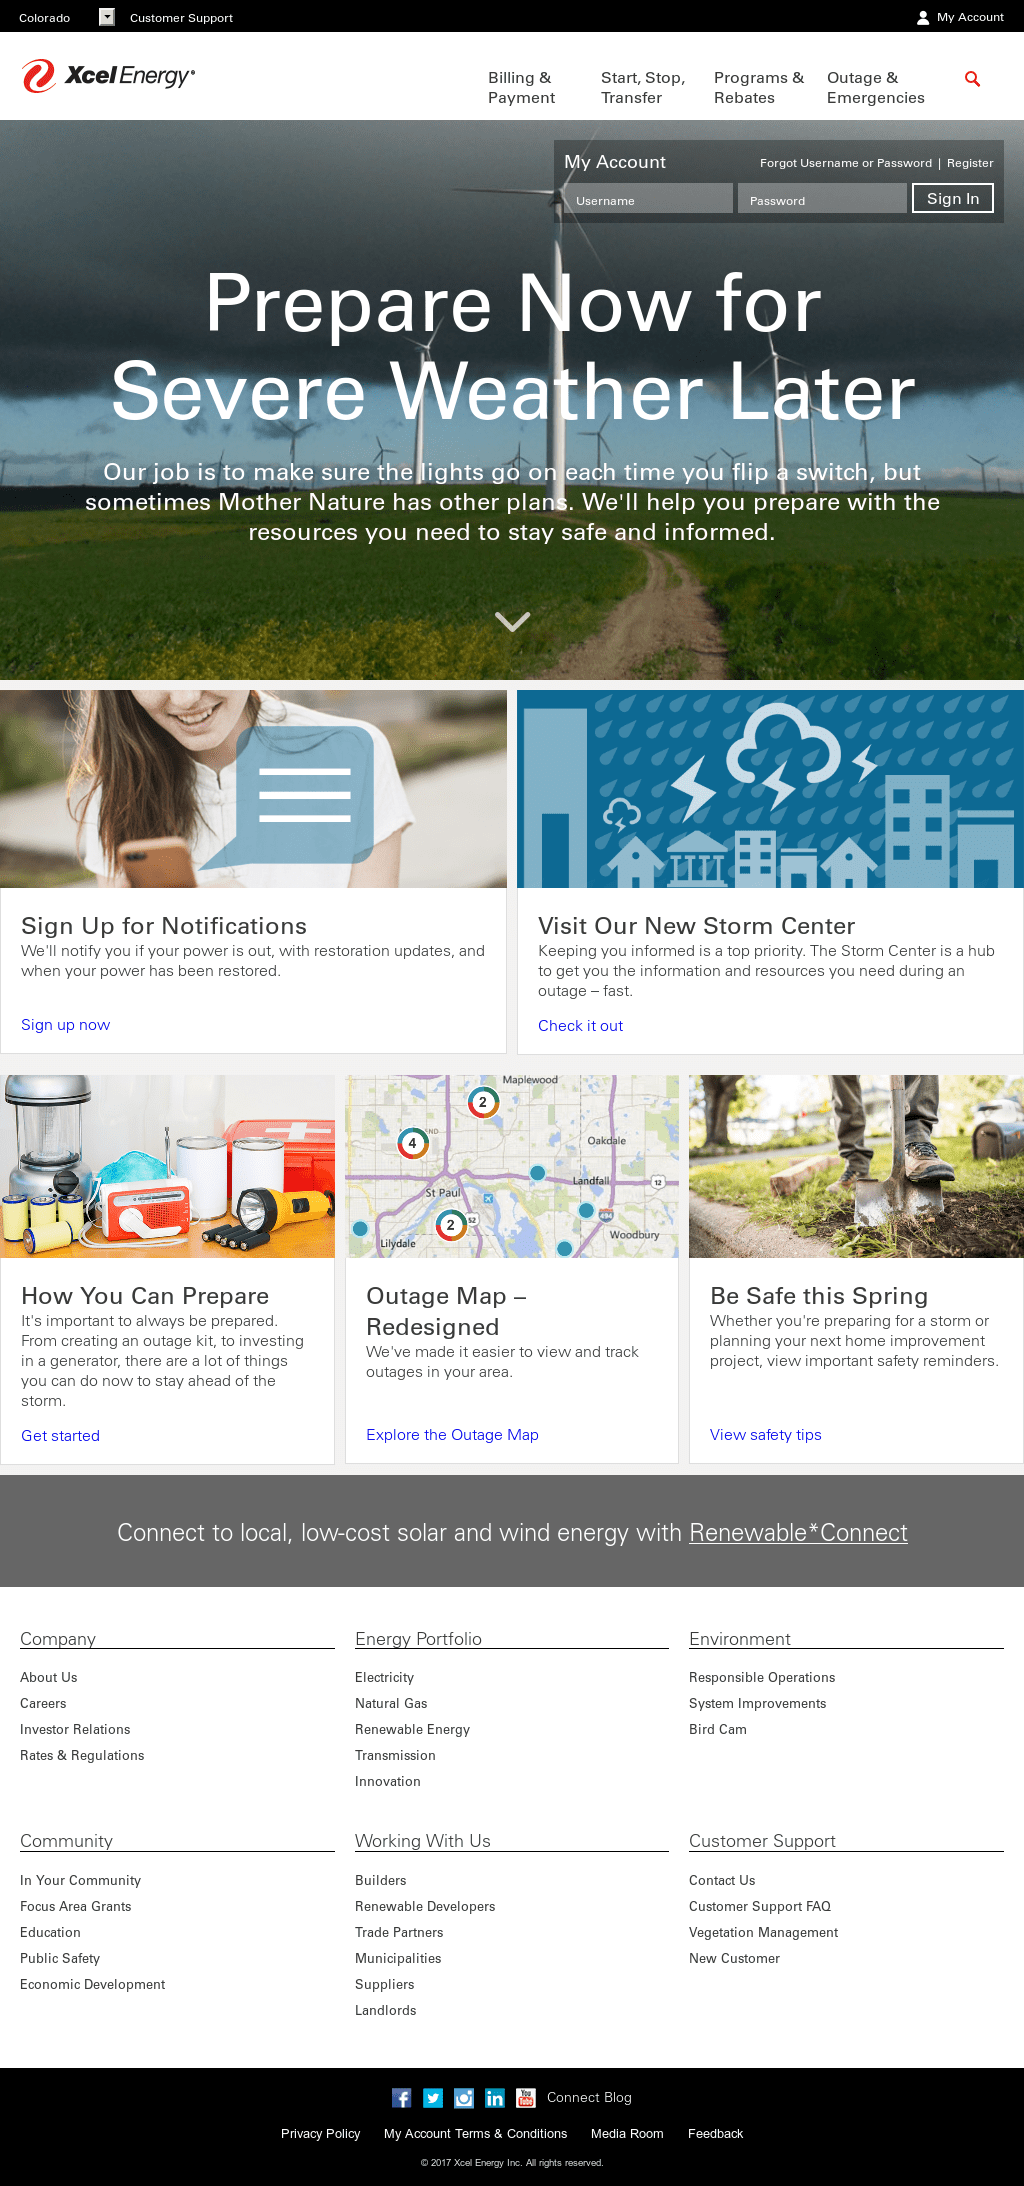
Task: Click the Storm Center illustration
Action: pyautogui.click(x=770, y=789)
